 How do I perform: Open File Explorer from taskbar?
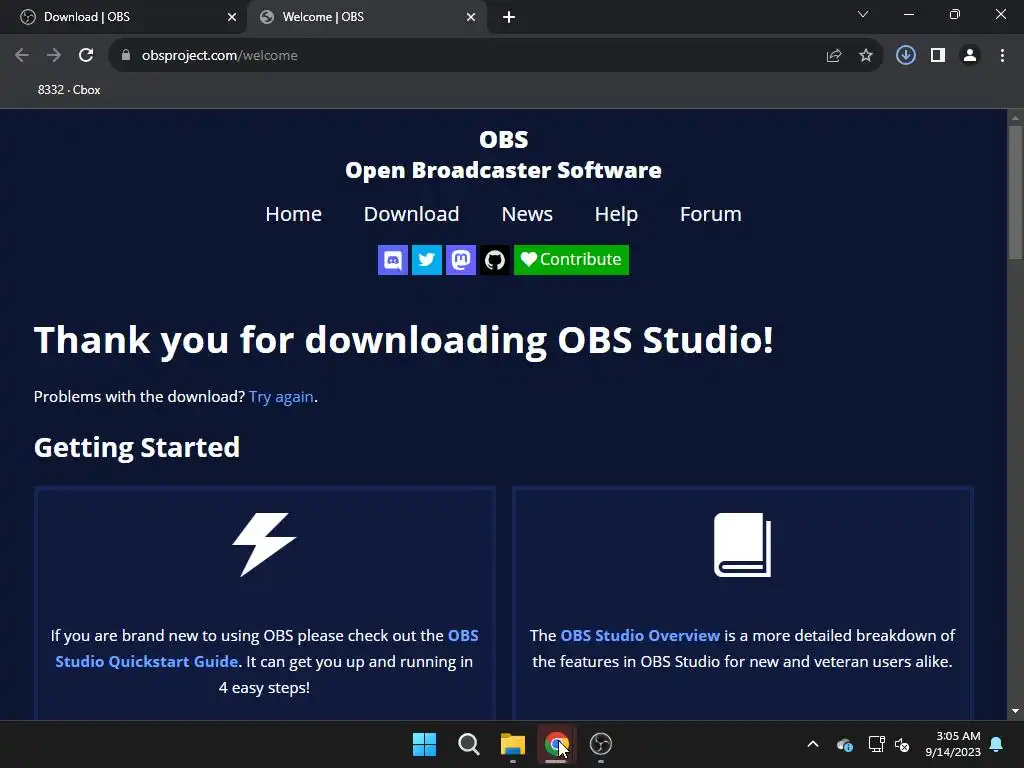[513, 744]
